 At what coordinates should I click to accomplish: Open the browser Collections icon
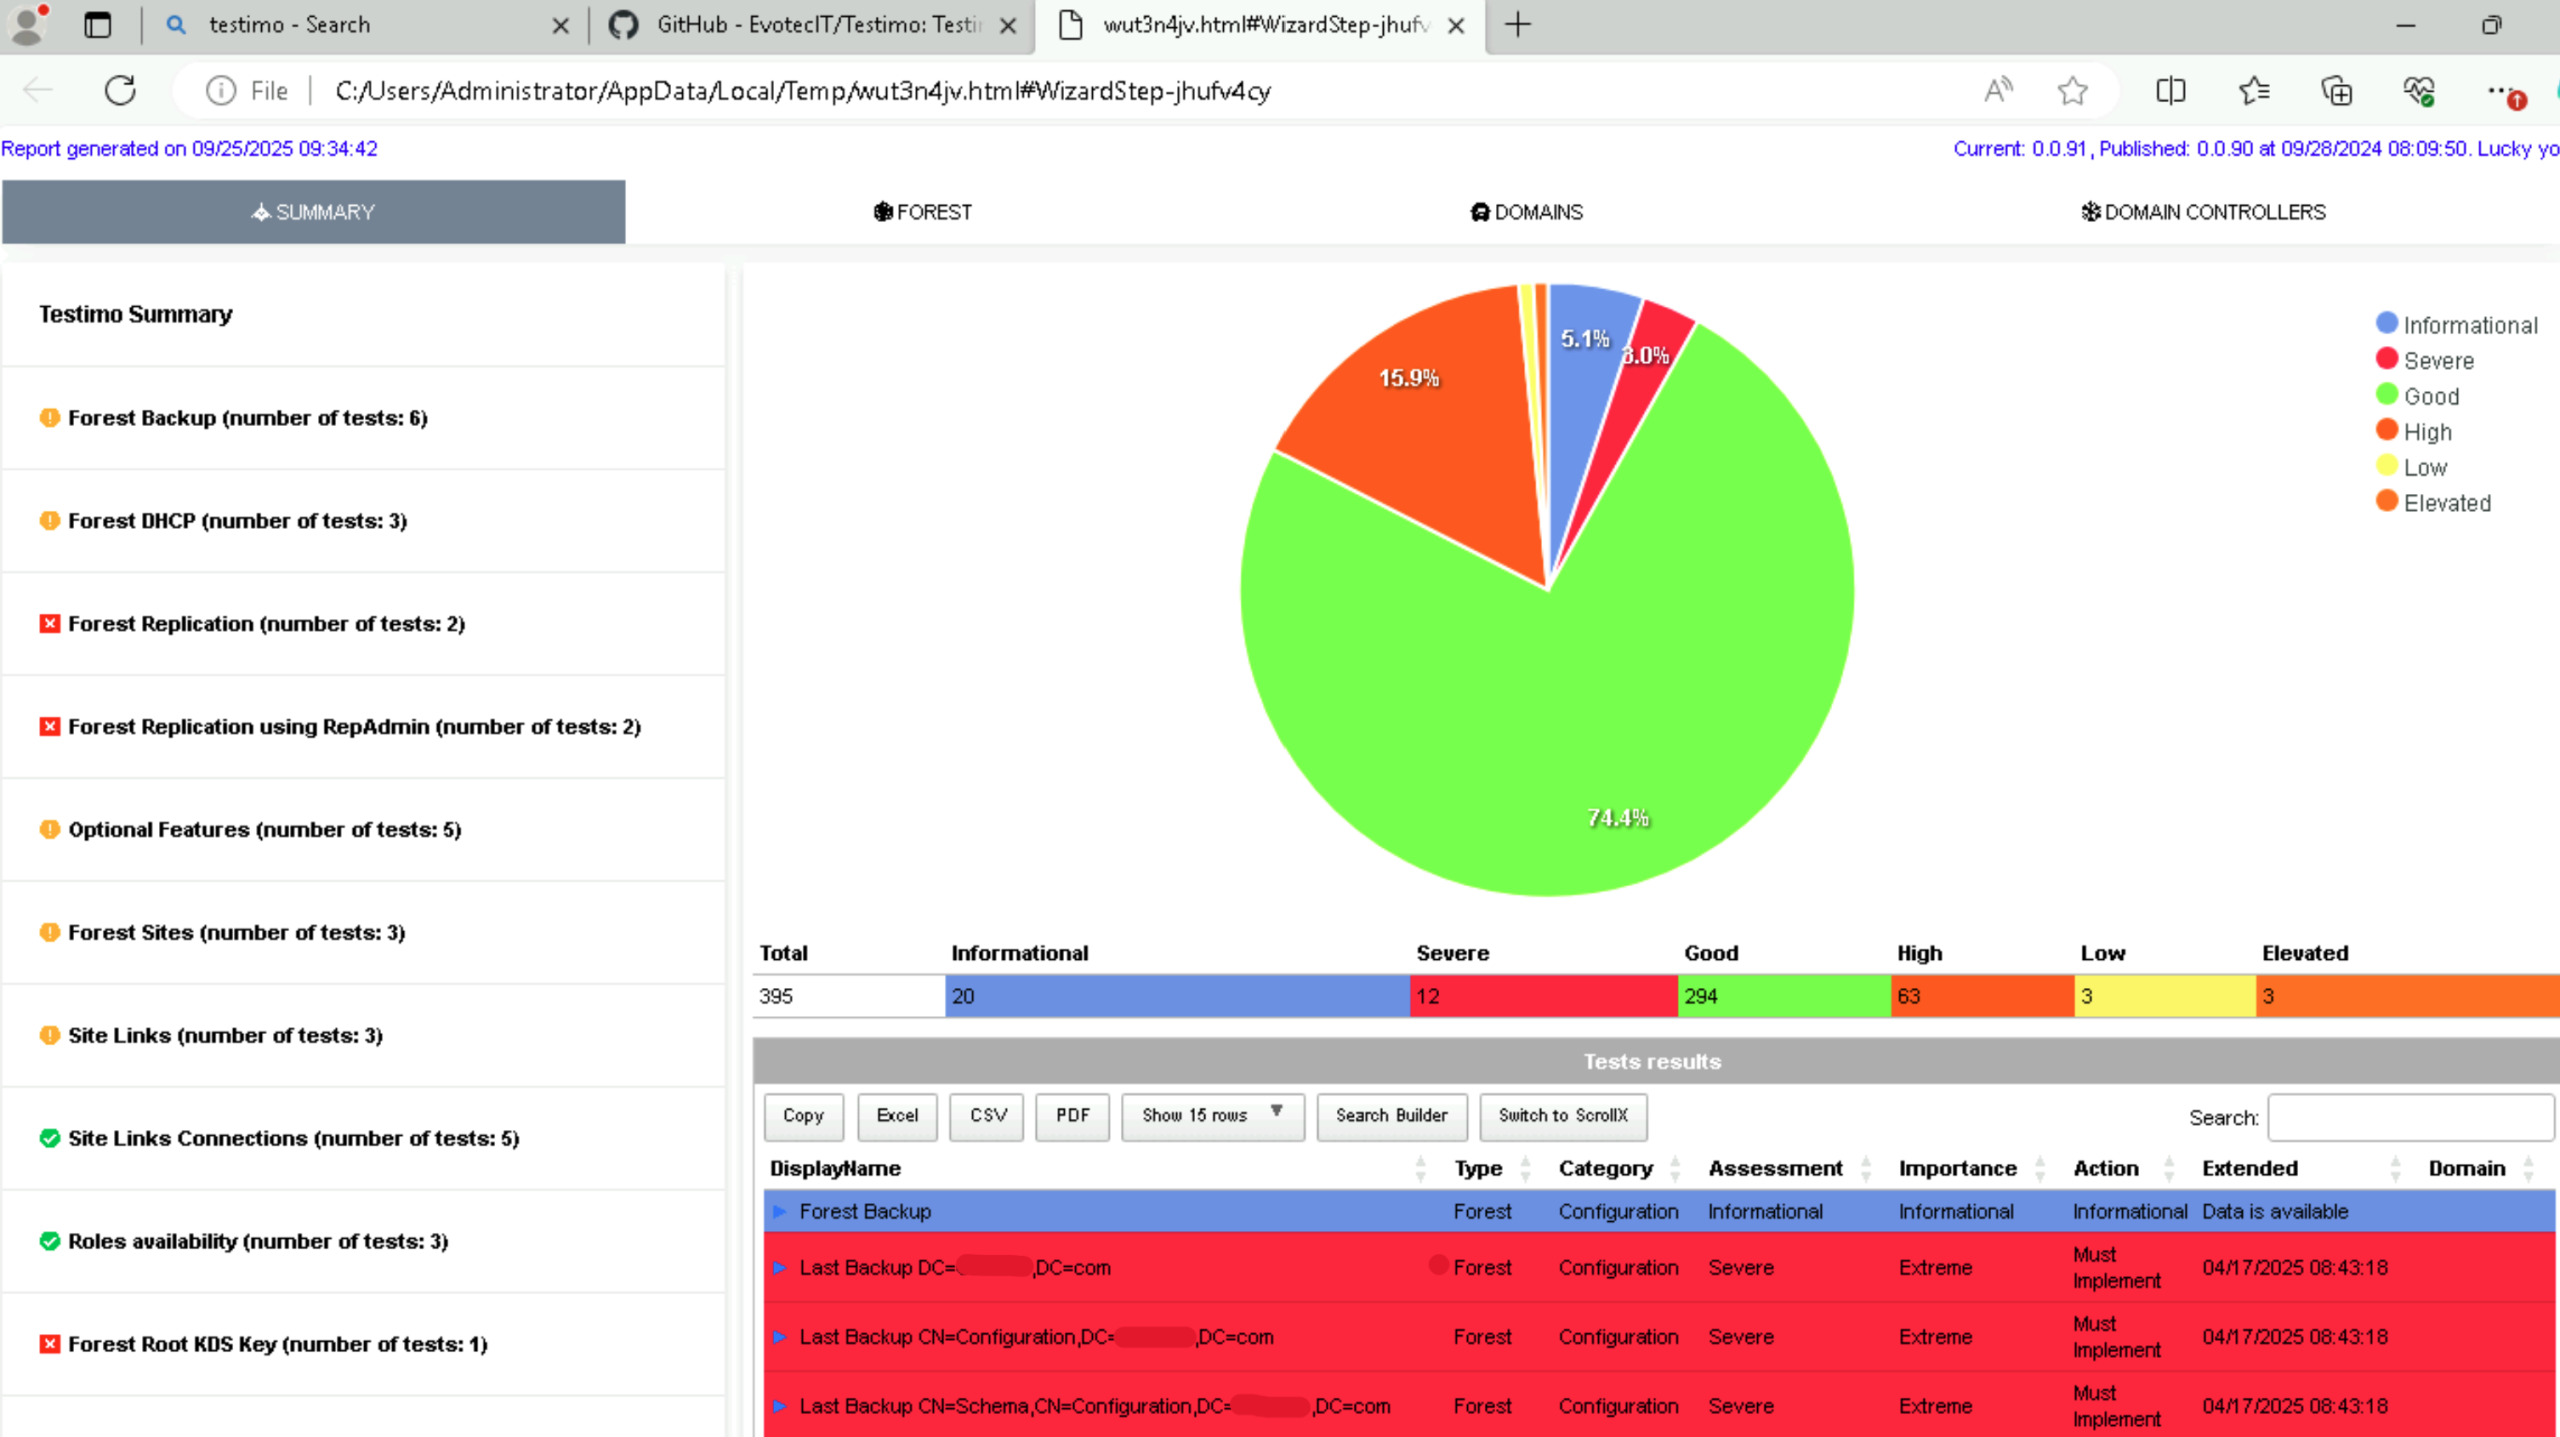coord(2336,91)
